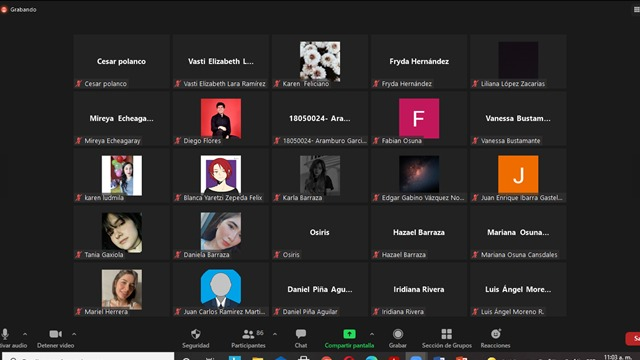Screen dimensions: 640x360
Task: Click the large 'Fryda Hernández' center name
Action: pyautogui.click(x=419, y=61)
